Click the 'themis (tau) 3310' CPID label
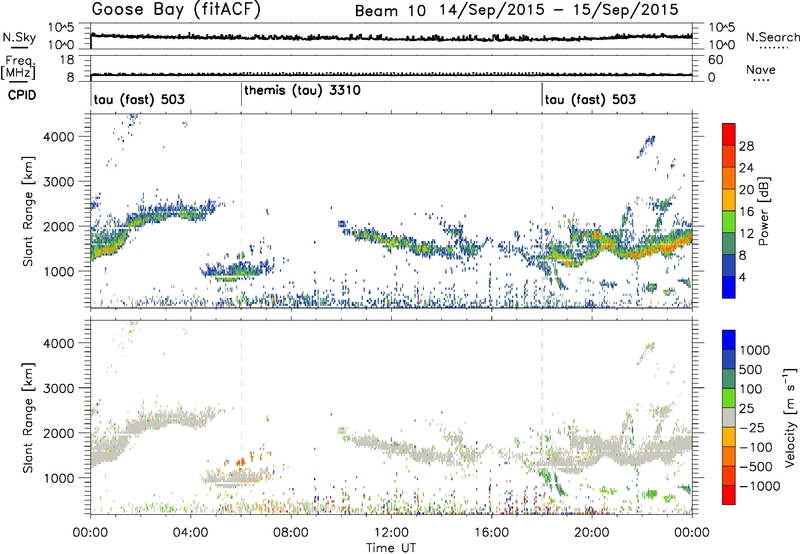Viewport: 800px width, 554px height. (x=302, y=91)
